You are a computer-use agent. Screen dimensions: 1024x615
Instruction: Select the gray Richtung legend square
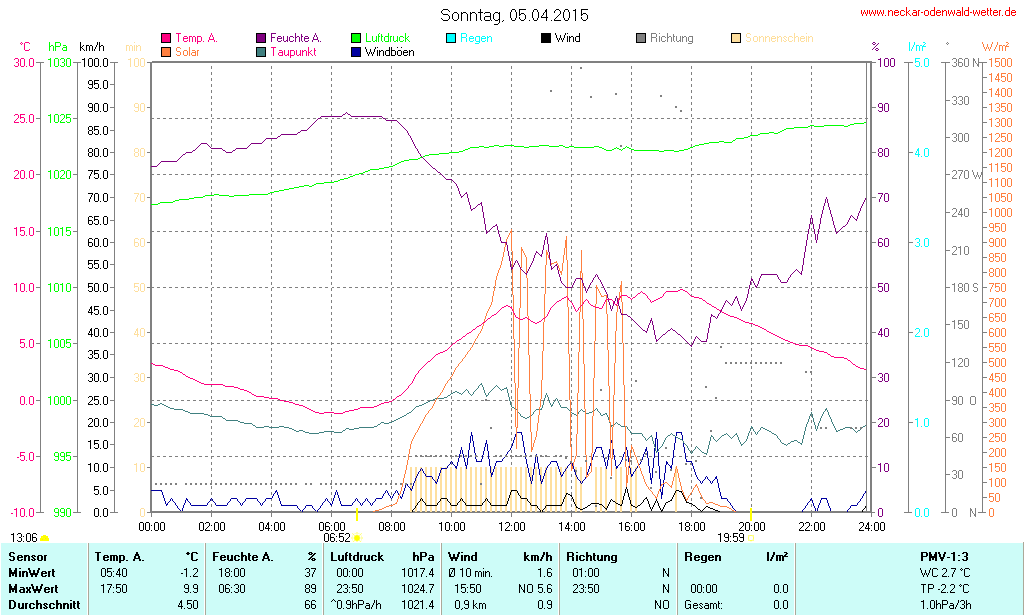pyautogui.click(x=641, y=38)
